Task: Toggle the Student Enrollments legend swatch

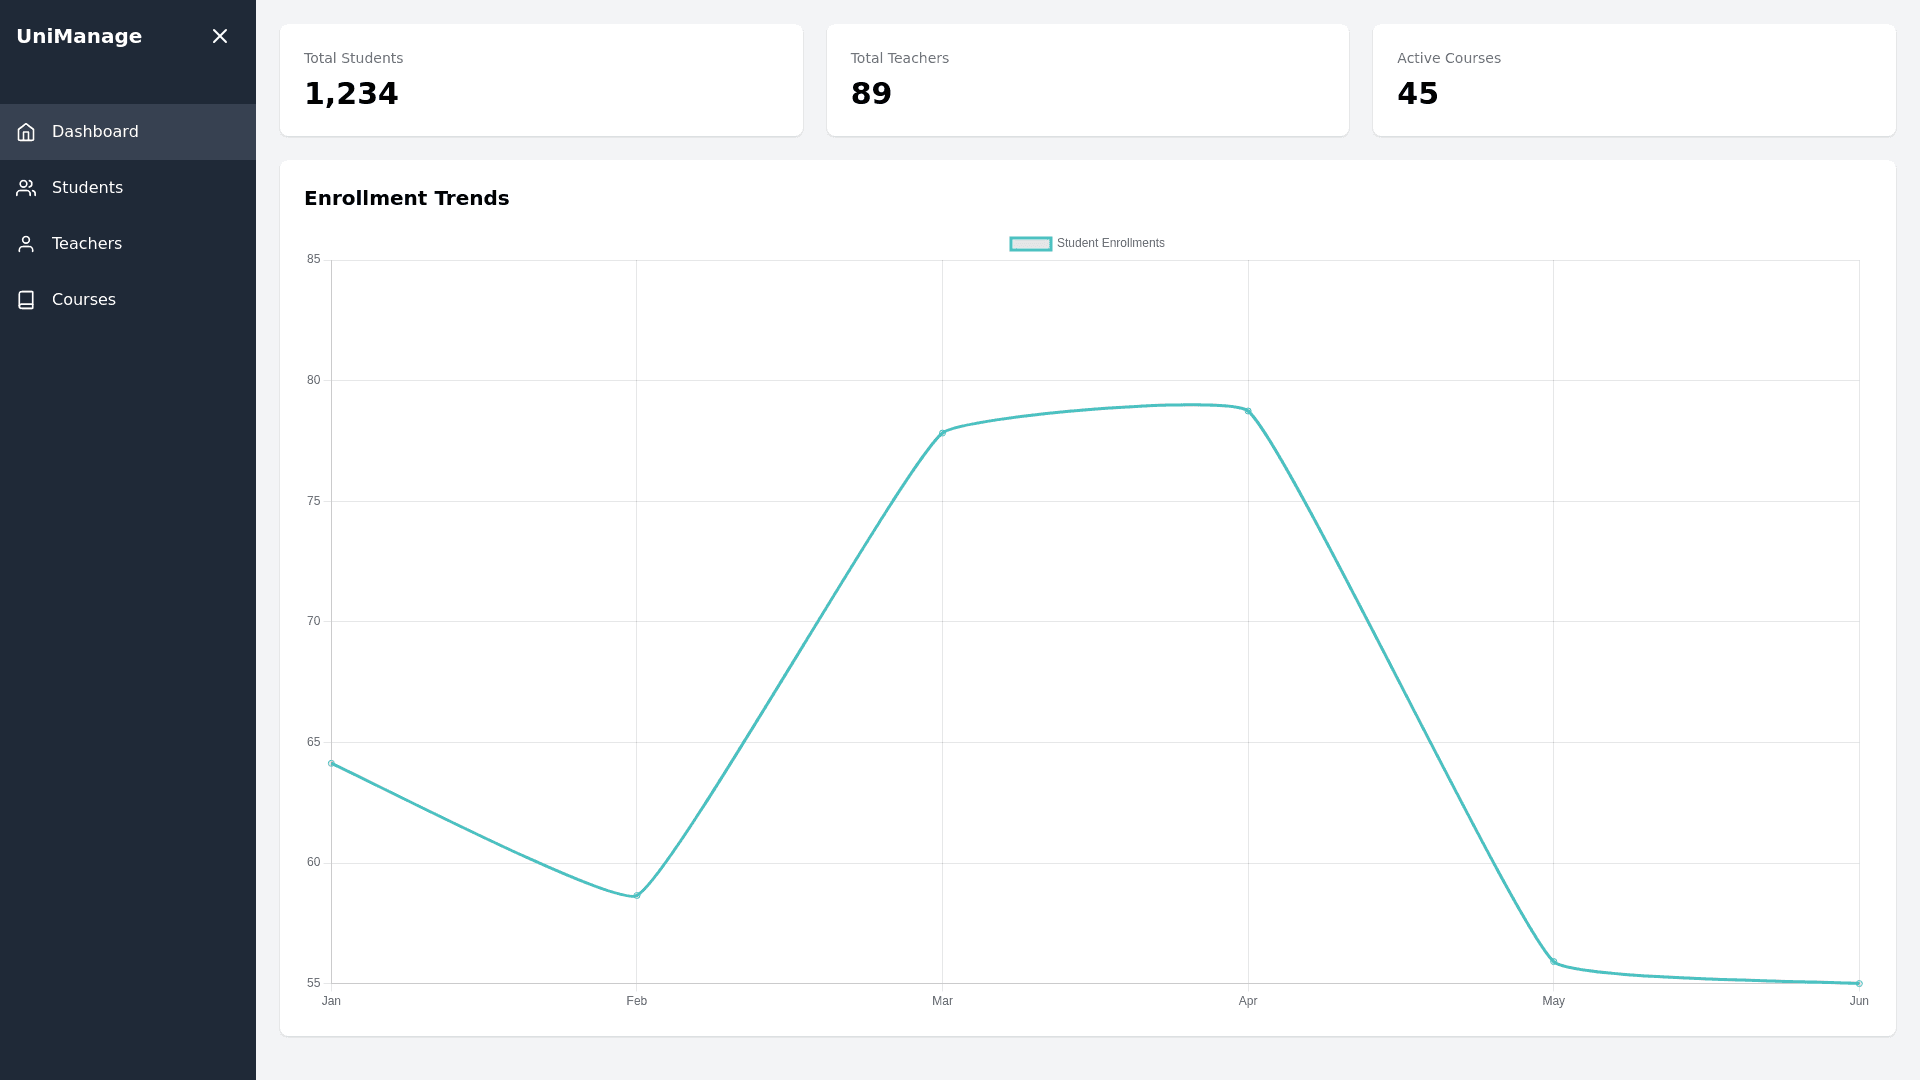Action: click(x=1030, y=244)
